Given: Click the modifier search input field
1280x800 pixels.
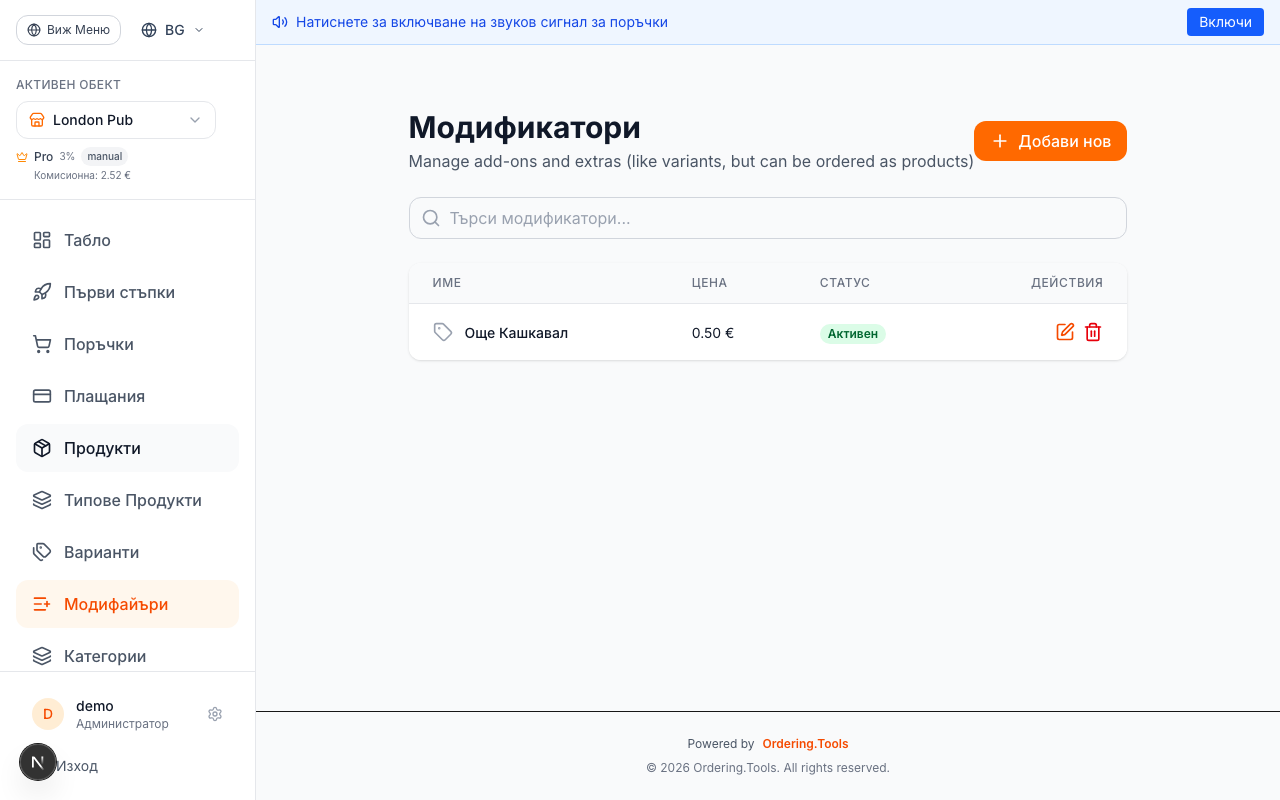Looking at the screenshot, I should click(767, 217).
